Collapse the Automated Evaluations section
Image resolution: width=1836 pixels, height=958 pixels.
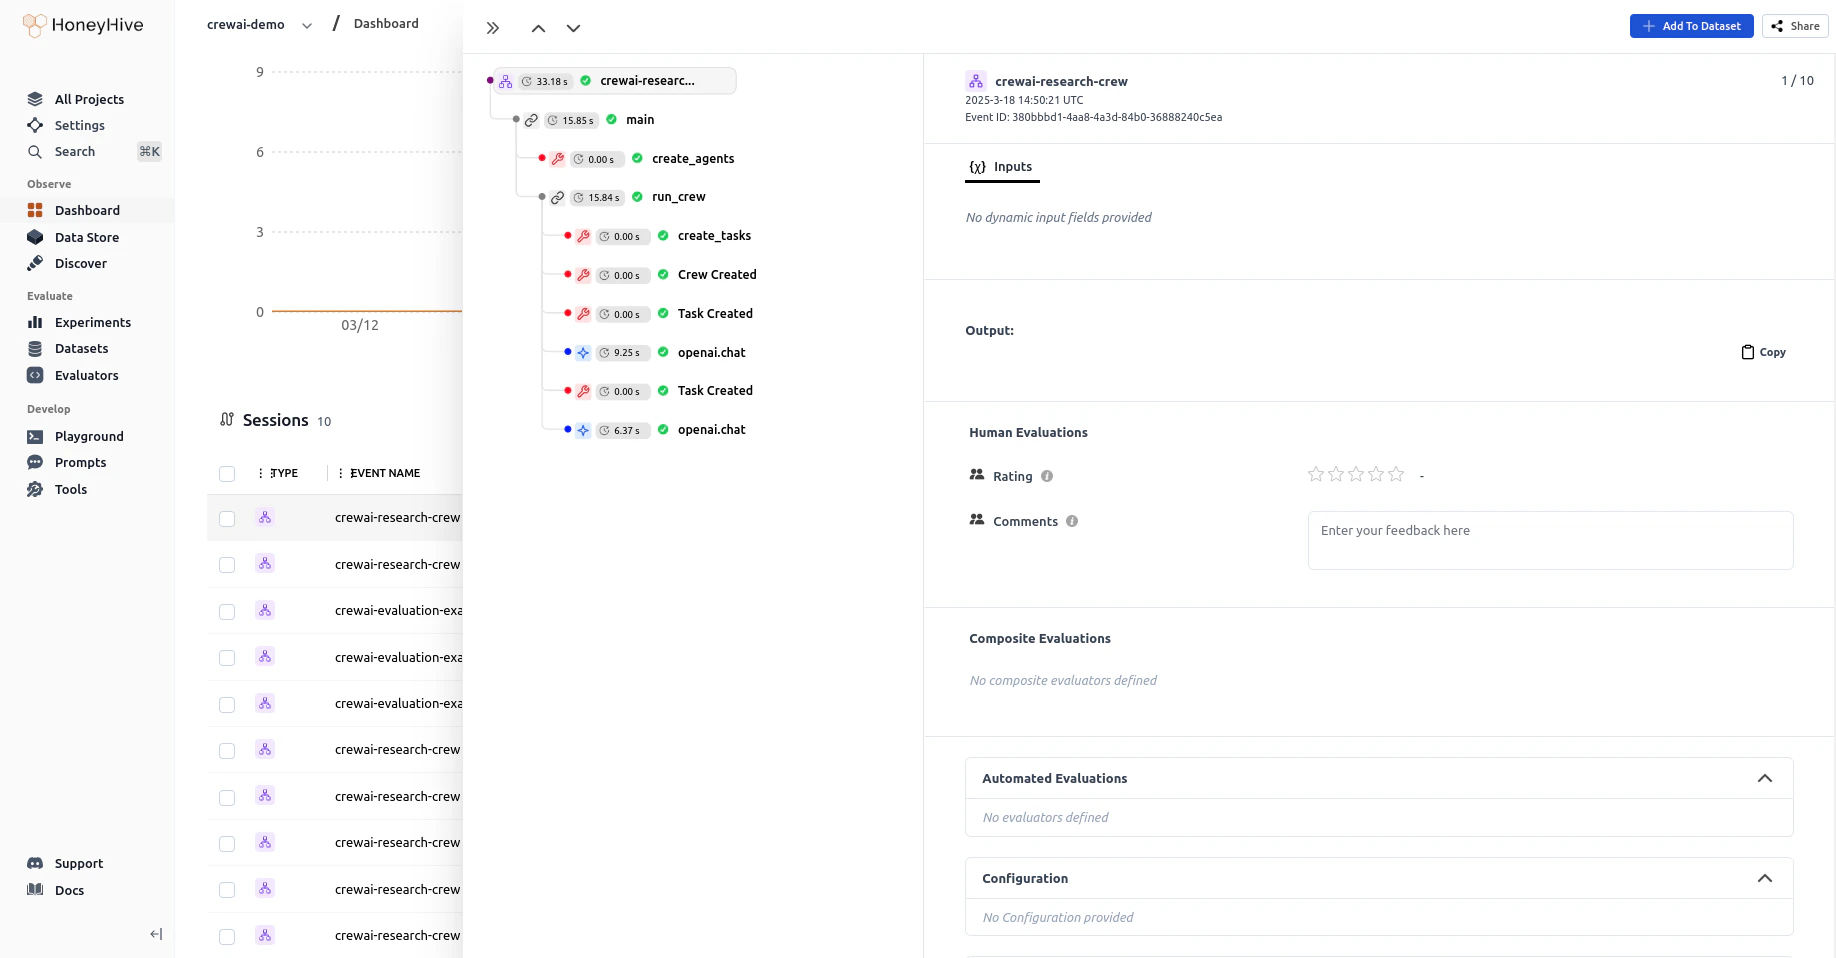[1765, 778]
